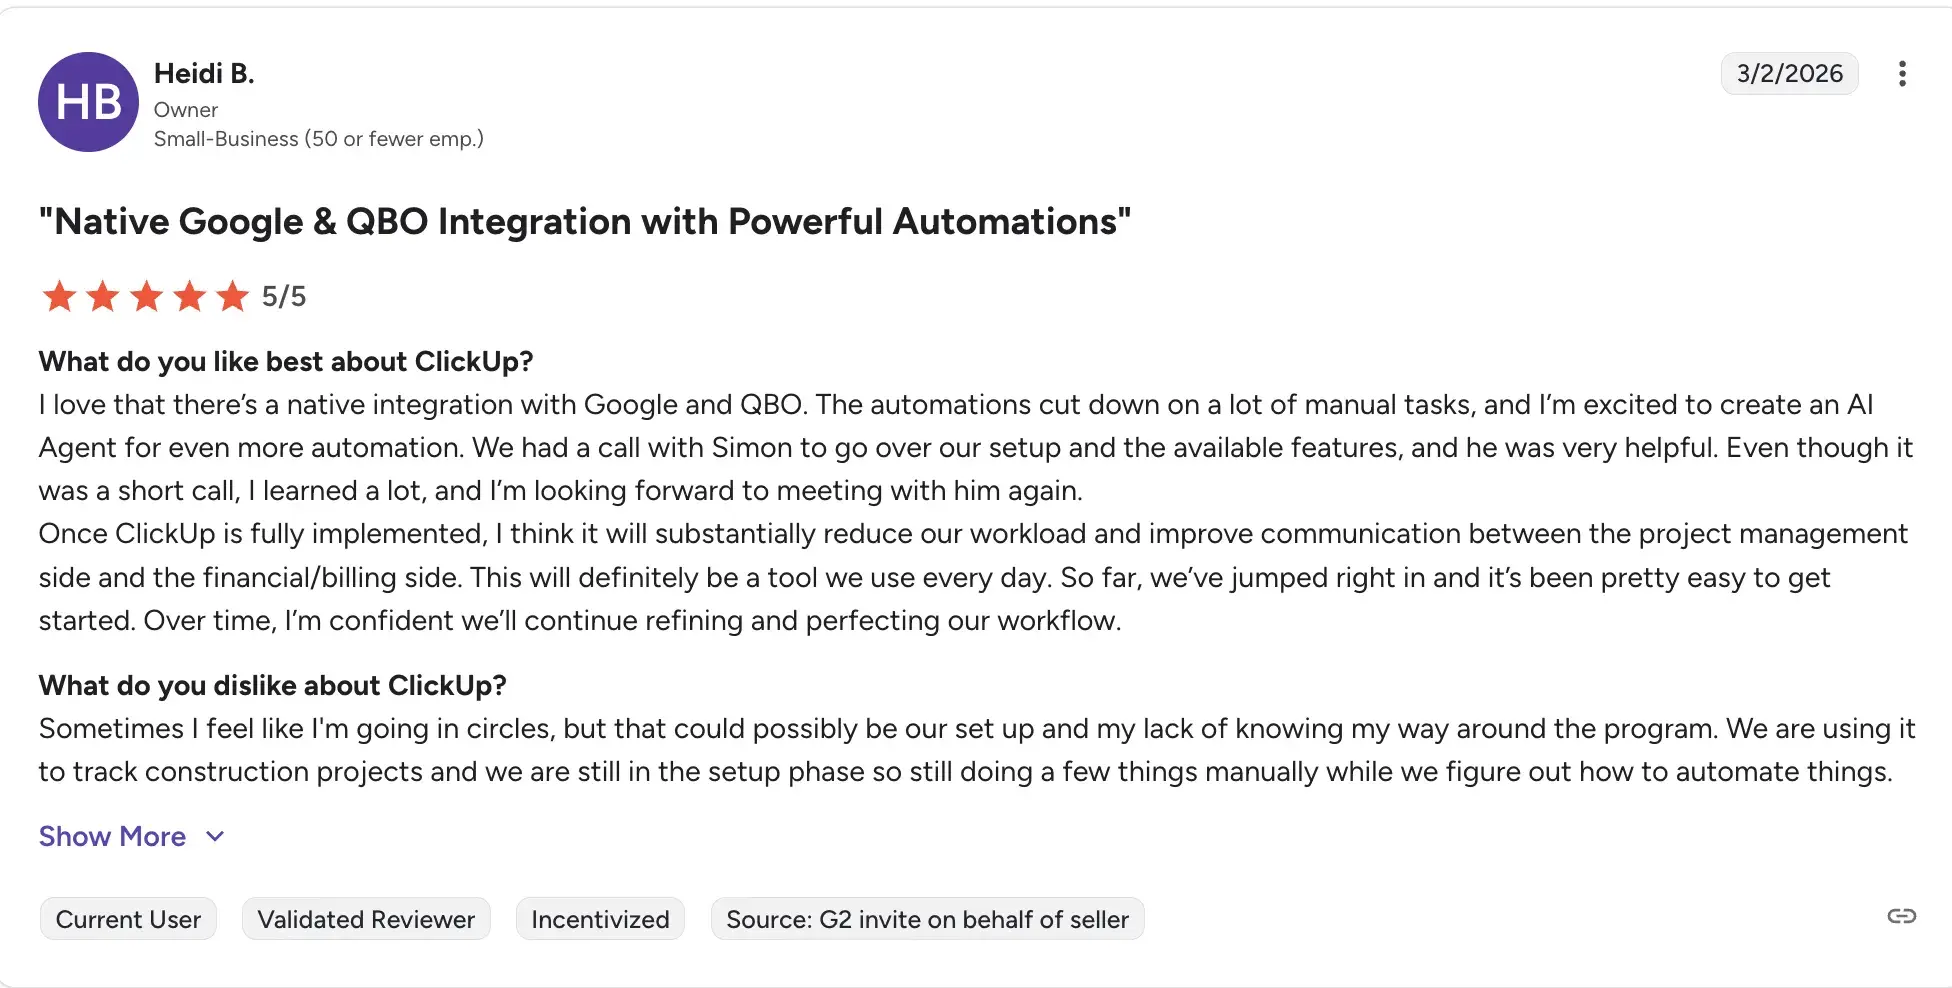Screen dimensions: 1952x988
Task: Select the Current User tag
Action: pyautogui.click(x=128, y=919)
